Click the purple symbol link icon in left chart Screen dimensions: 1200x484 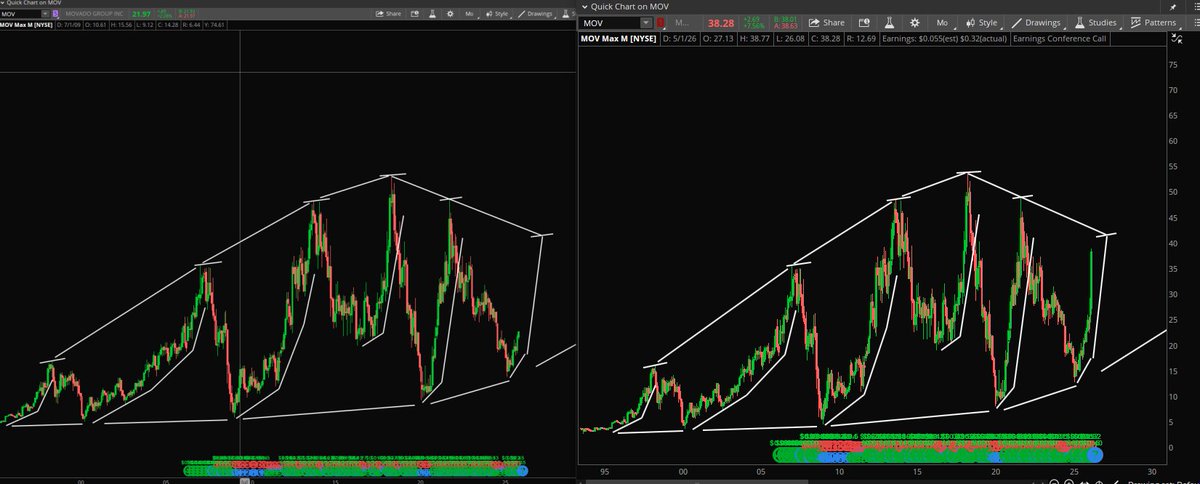coord(55,14)
